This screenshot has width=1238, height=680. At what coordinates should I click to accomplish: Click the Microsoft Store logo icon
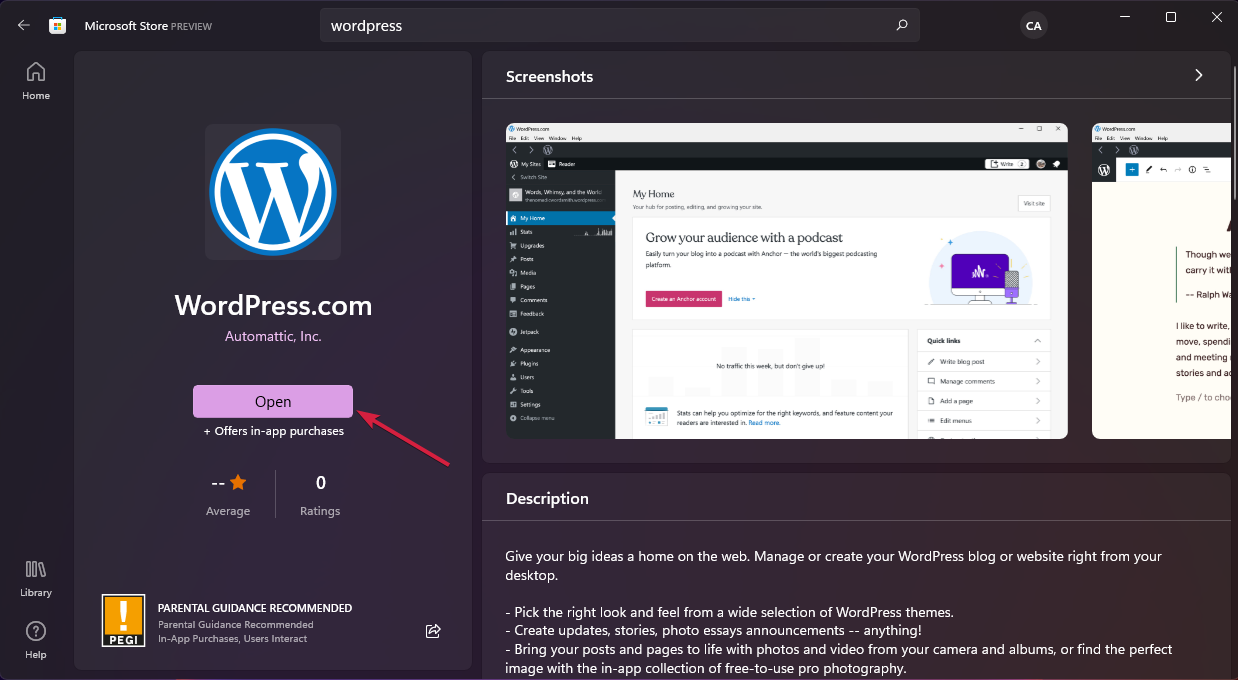click(x=58, y=26)
